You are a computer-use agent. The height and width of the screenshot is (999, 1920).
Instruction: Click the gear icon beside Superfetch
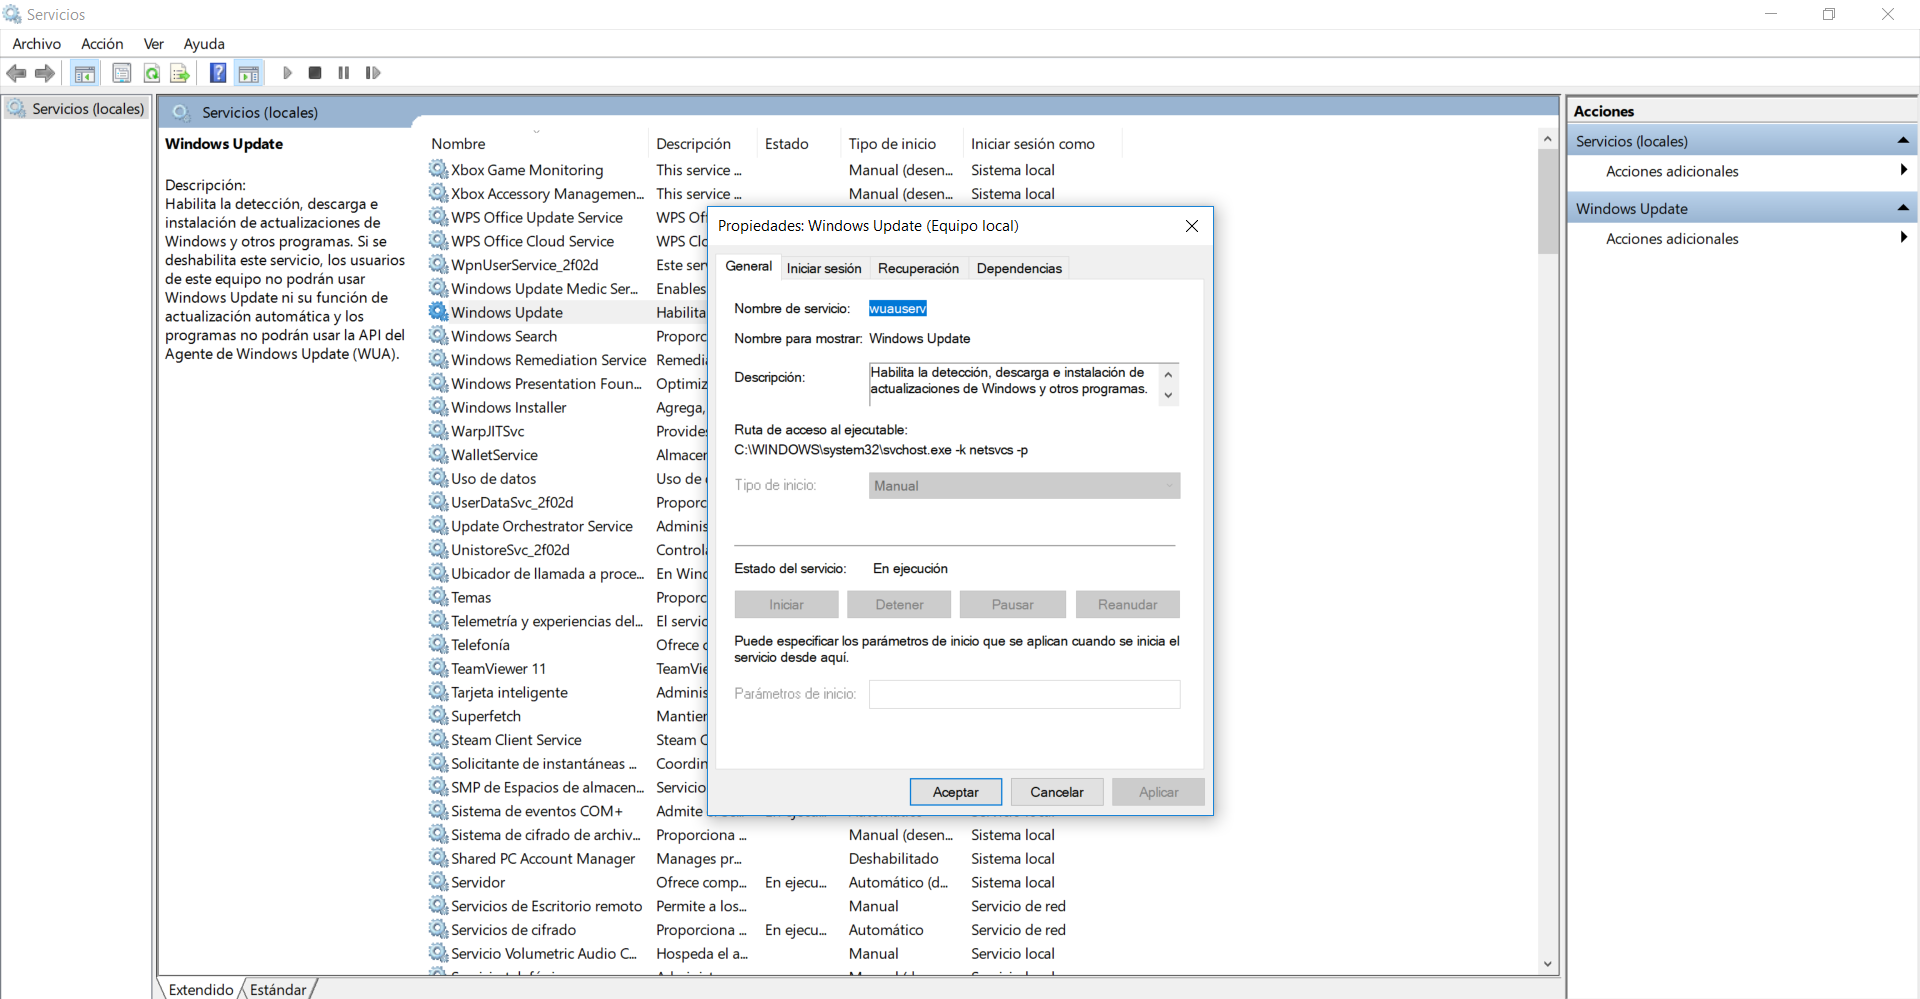click(438, 715)
